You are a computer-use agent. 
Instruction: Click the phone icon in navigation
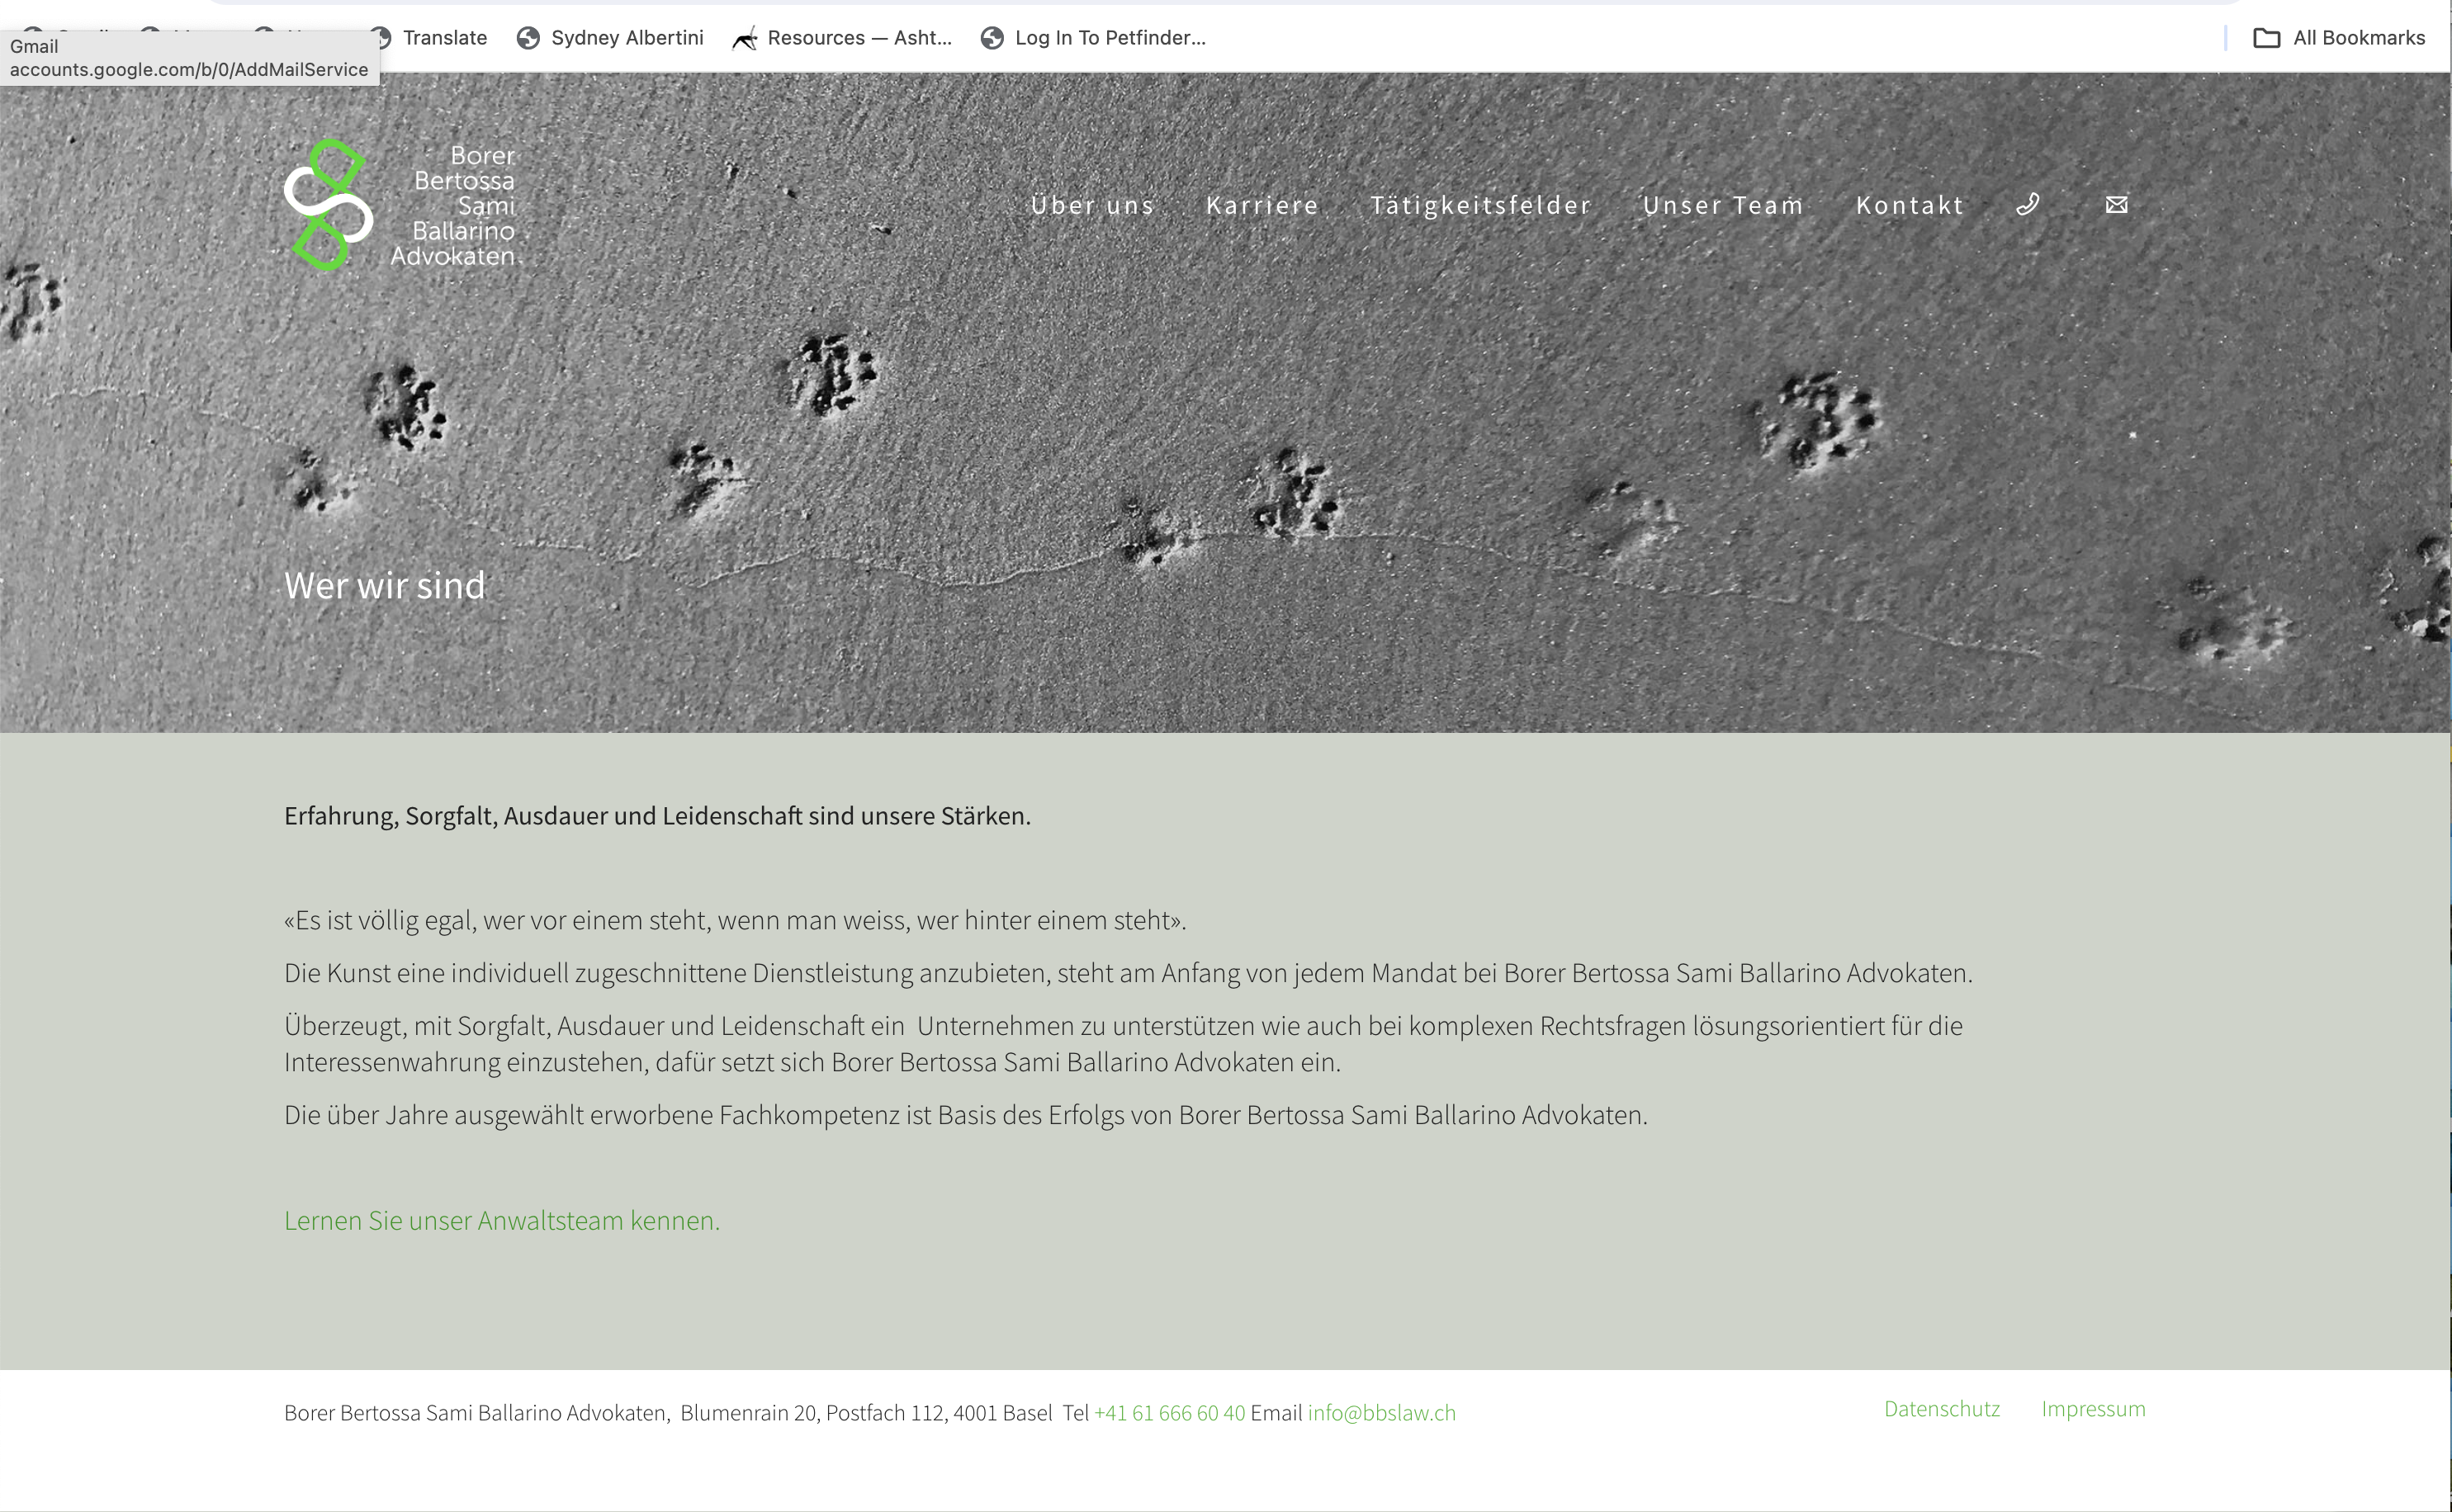tap(2027, 205)
